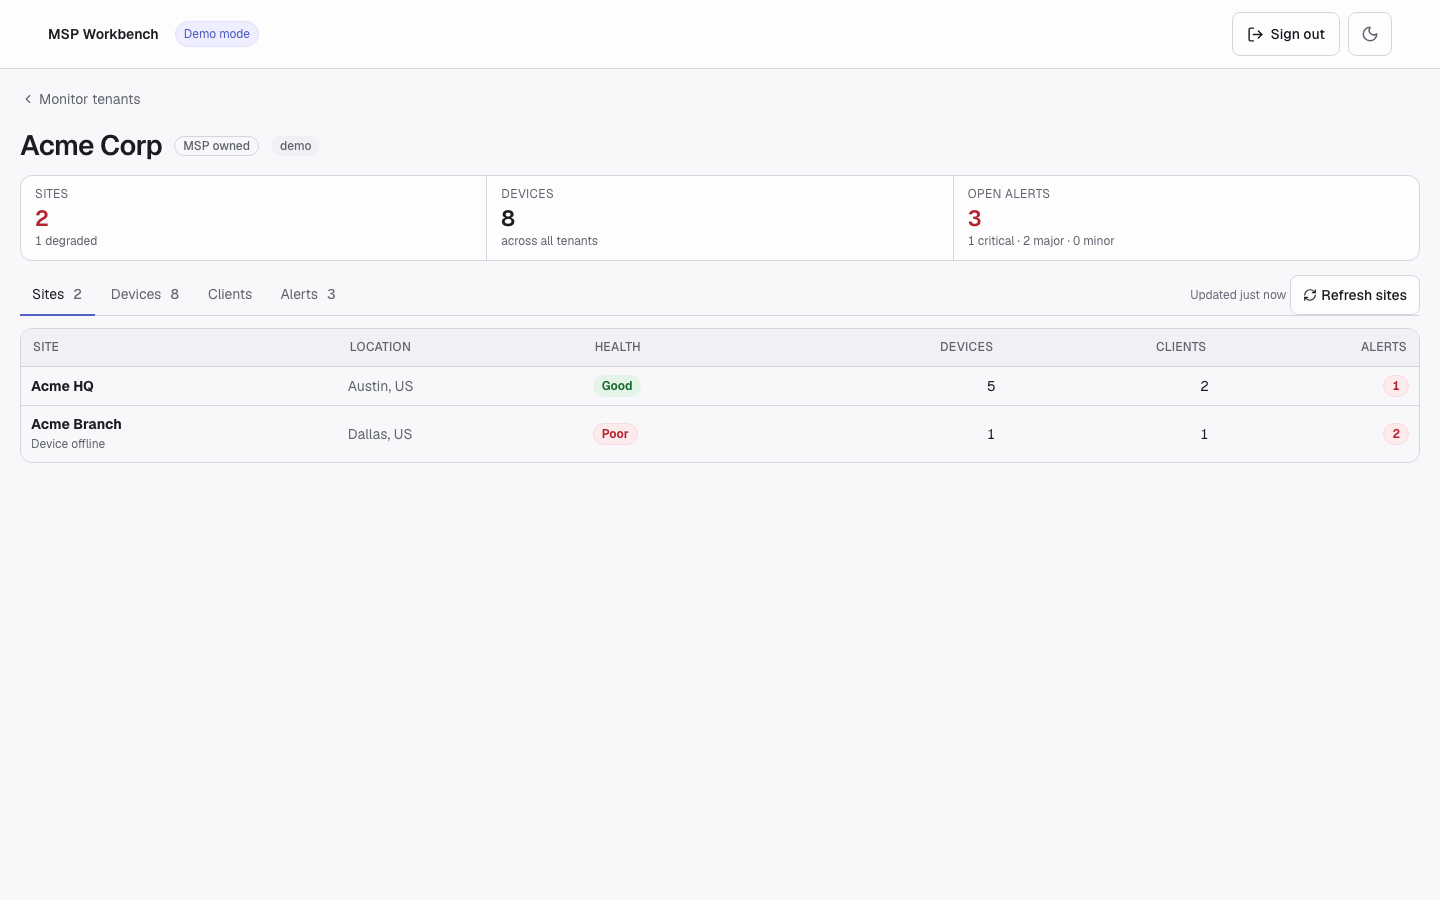Click the Refresh sites button
Screen dimensions: 1440x900
pos(1355,295)
